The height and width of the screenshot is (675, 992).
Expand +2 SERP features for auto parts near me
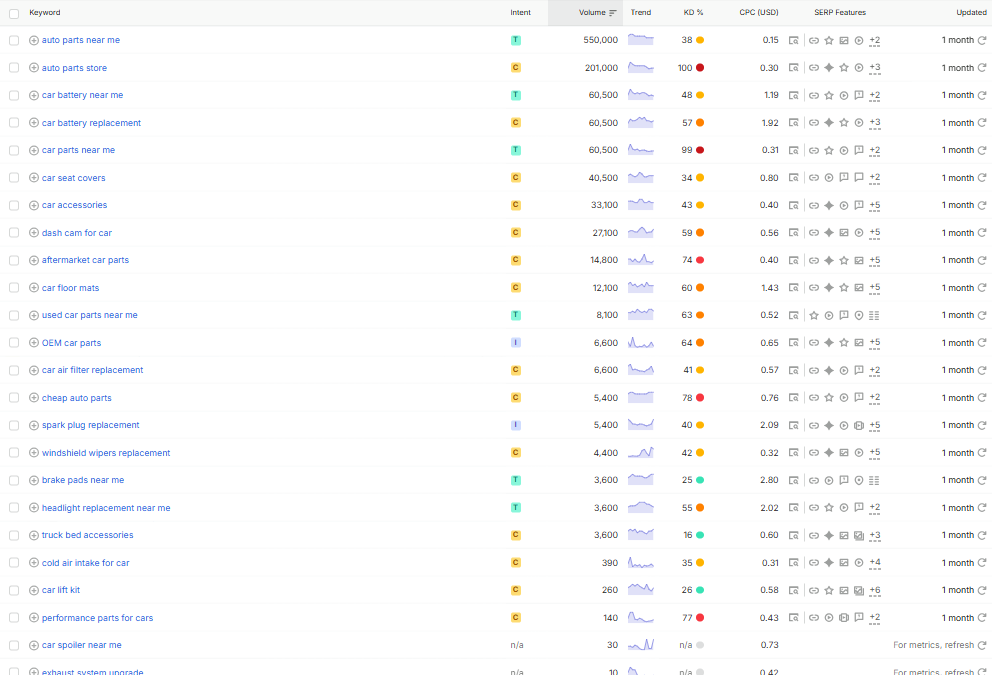coord(874,40)
